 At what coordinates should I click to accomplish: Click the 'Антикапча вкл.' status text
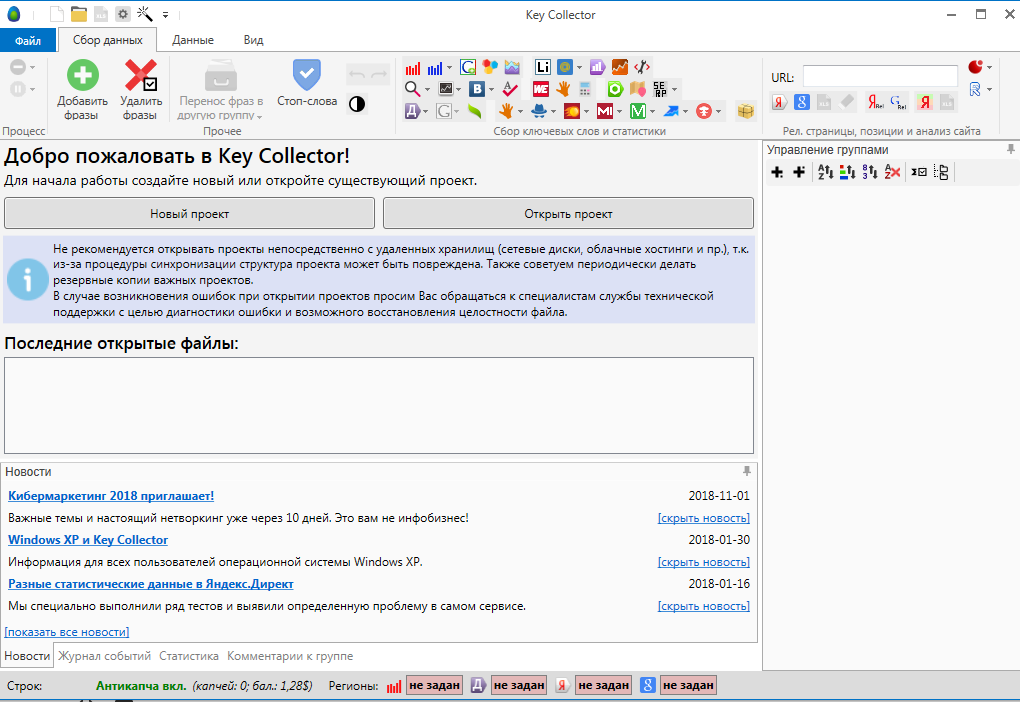[141, 686]
